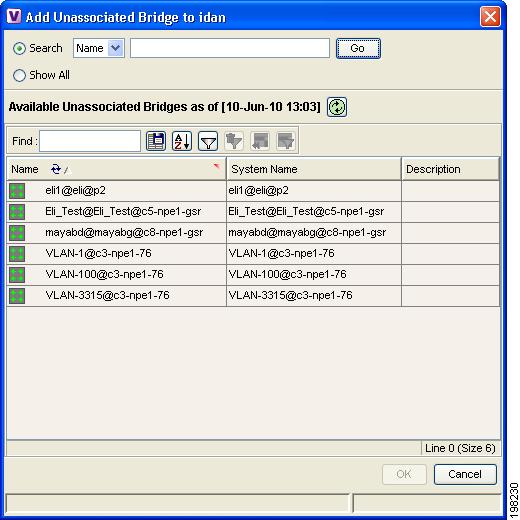Select the Show All radio button

(19, 75)
